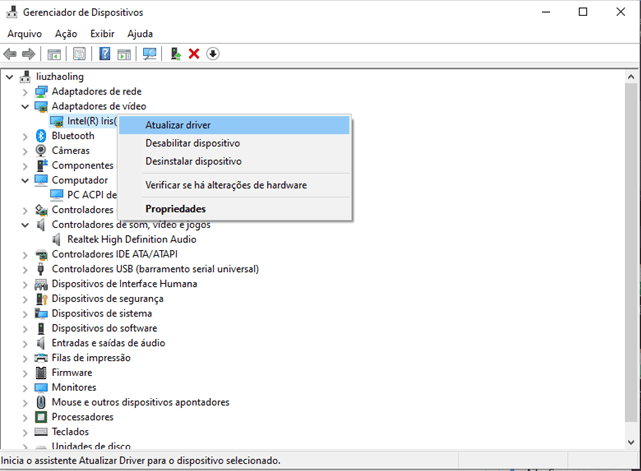Click the scan for hardware changes monitor icon
641x471 pixels.
[149, 54]
